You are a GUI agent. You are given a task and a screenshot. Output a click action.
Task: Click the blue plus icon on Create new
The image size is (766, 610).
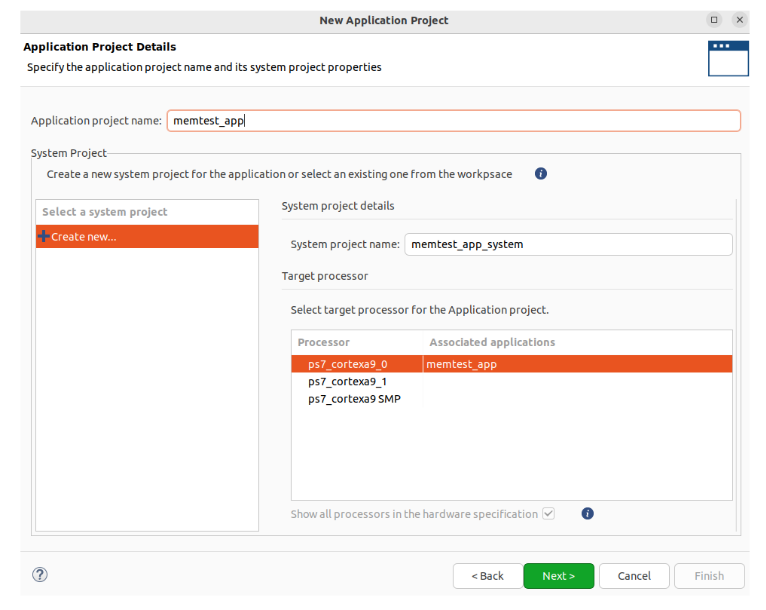click(43, 236)
